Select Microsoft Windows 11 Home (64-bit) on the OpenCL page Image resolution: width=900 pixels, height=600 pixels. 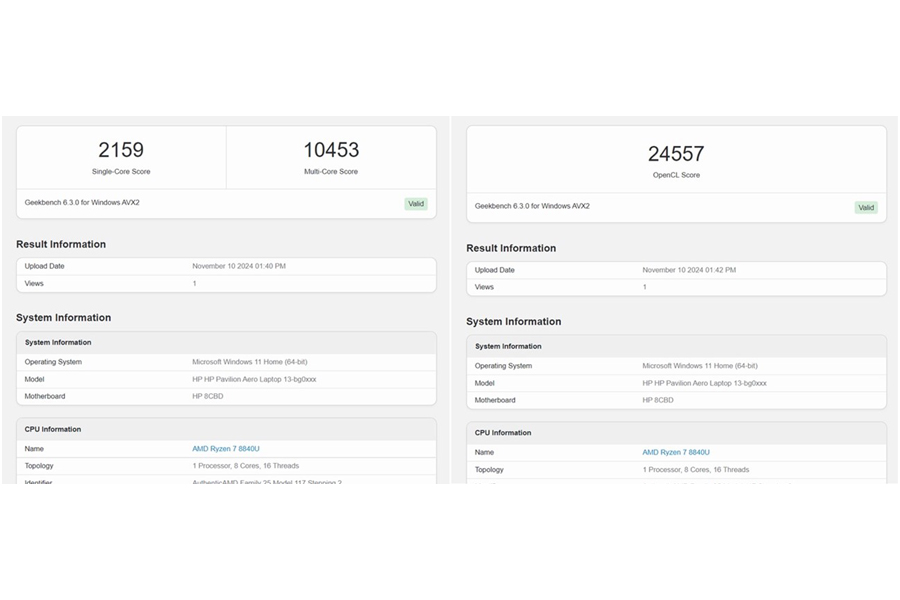click(700, 366)
